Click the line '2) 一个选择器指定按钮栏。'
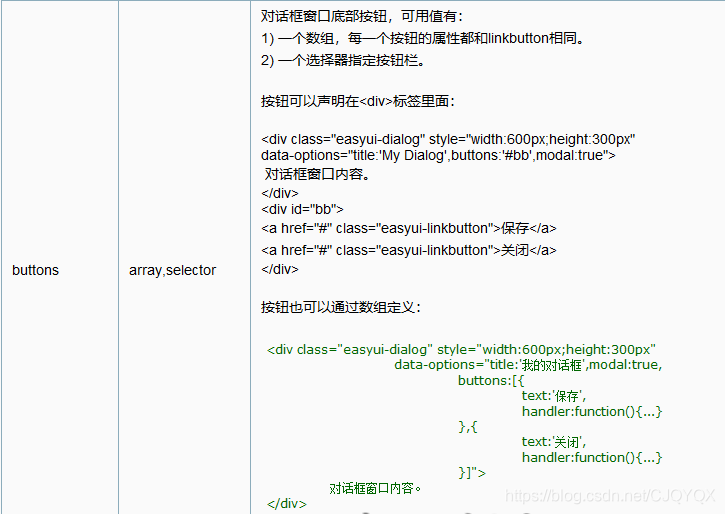The image size is (725, 514). click(x=343, y=60)
